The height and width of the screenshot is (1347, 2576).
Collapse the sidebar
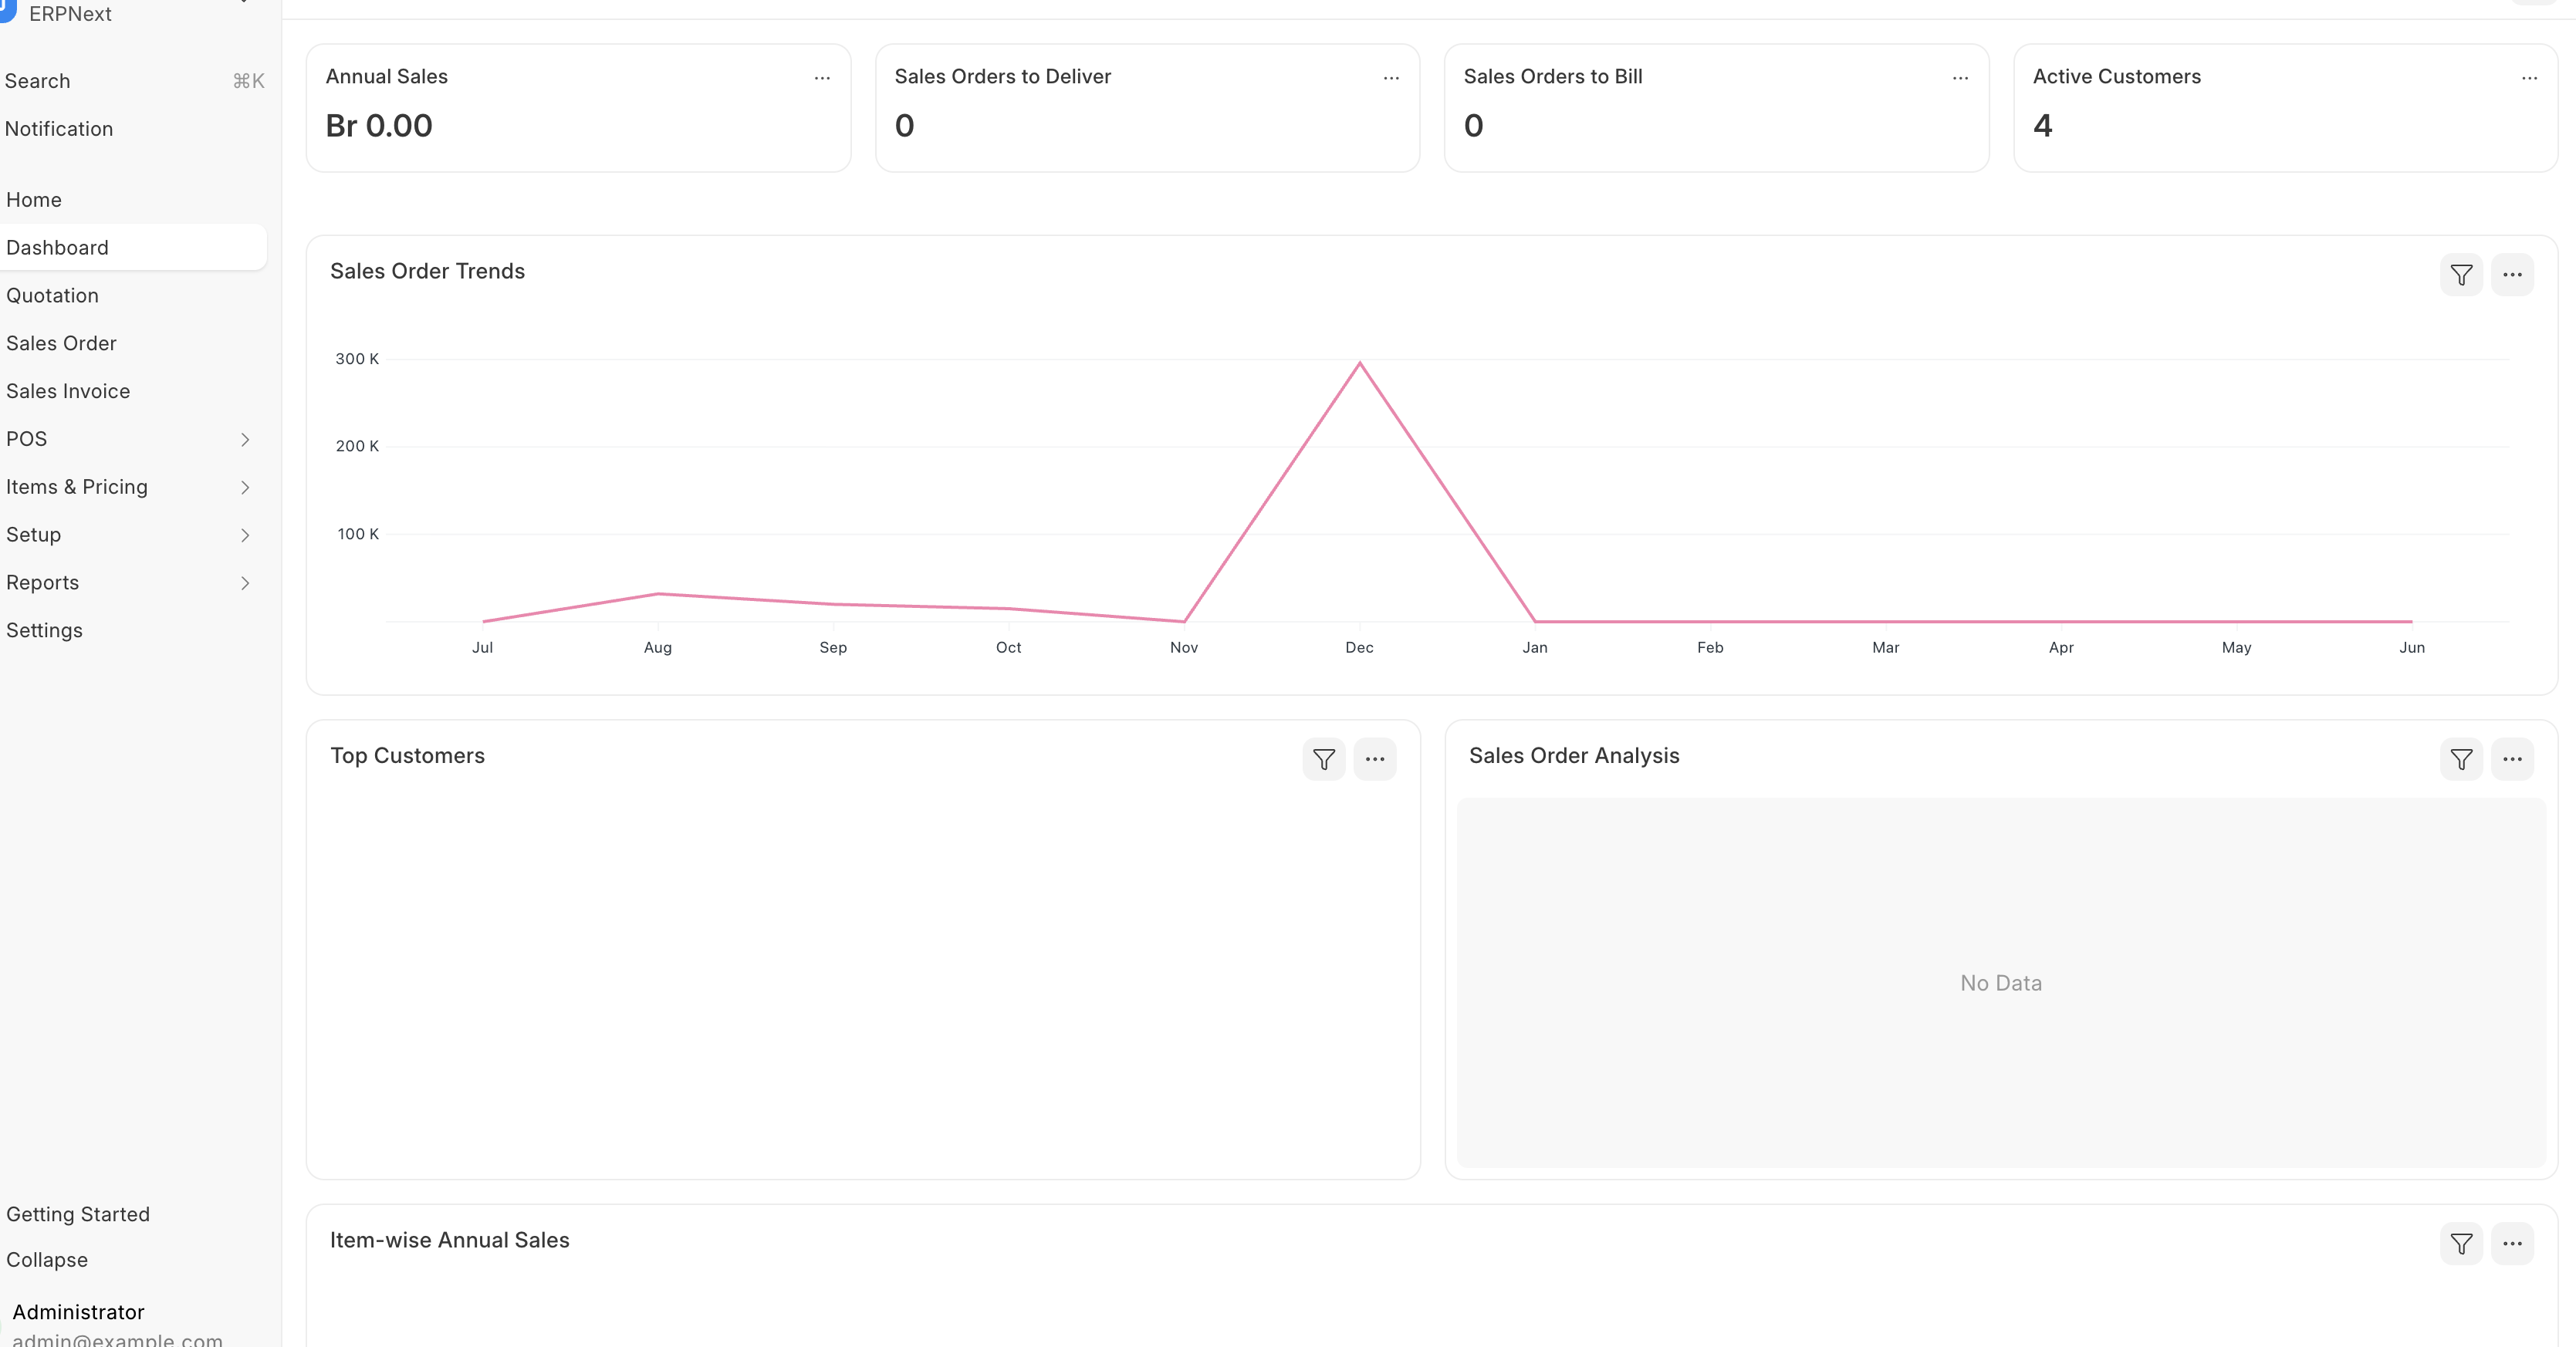coord(47,1260)
